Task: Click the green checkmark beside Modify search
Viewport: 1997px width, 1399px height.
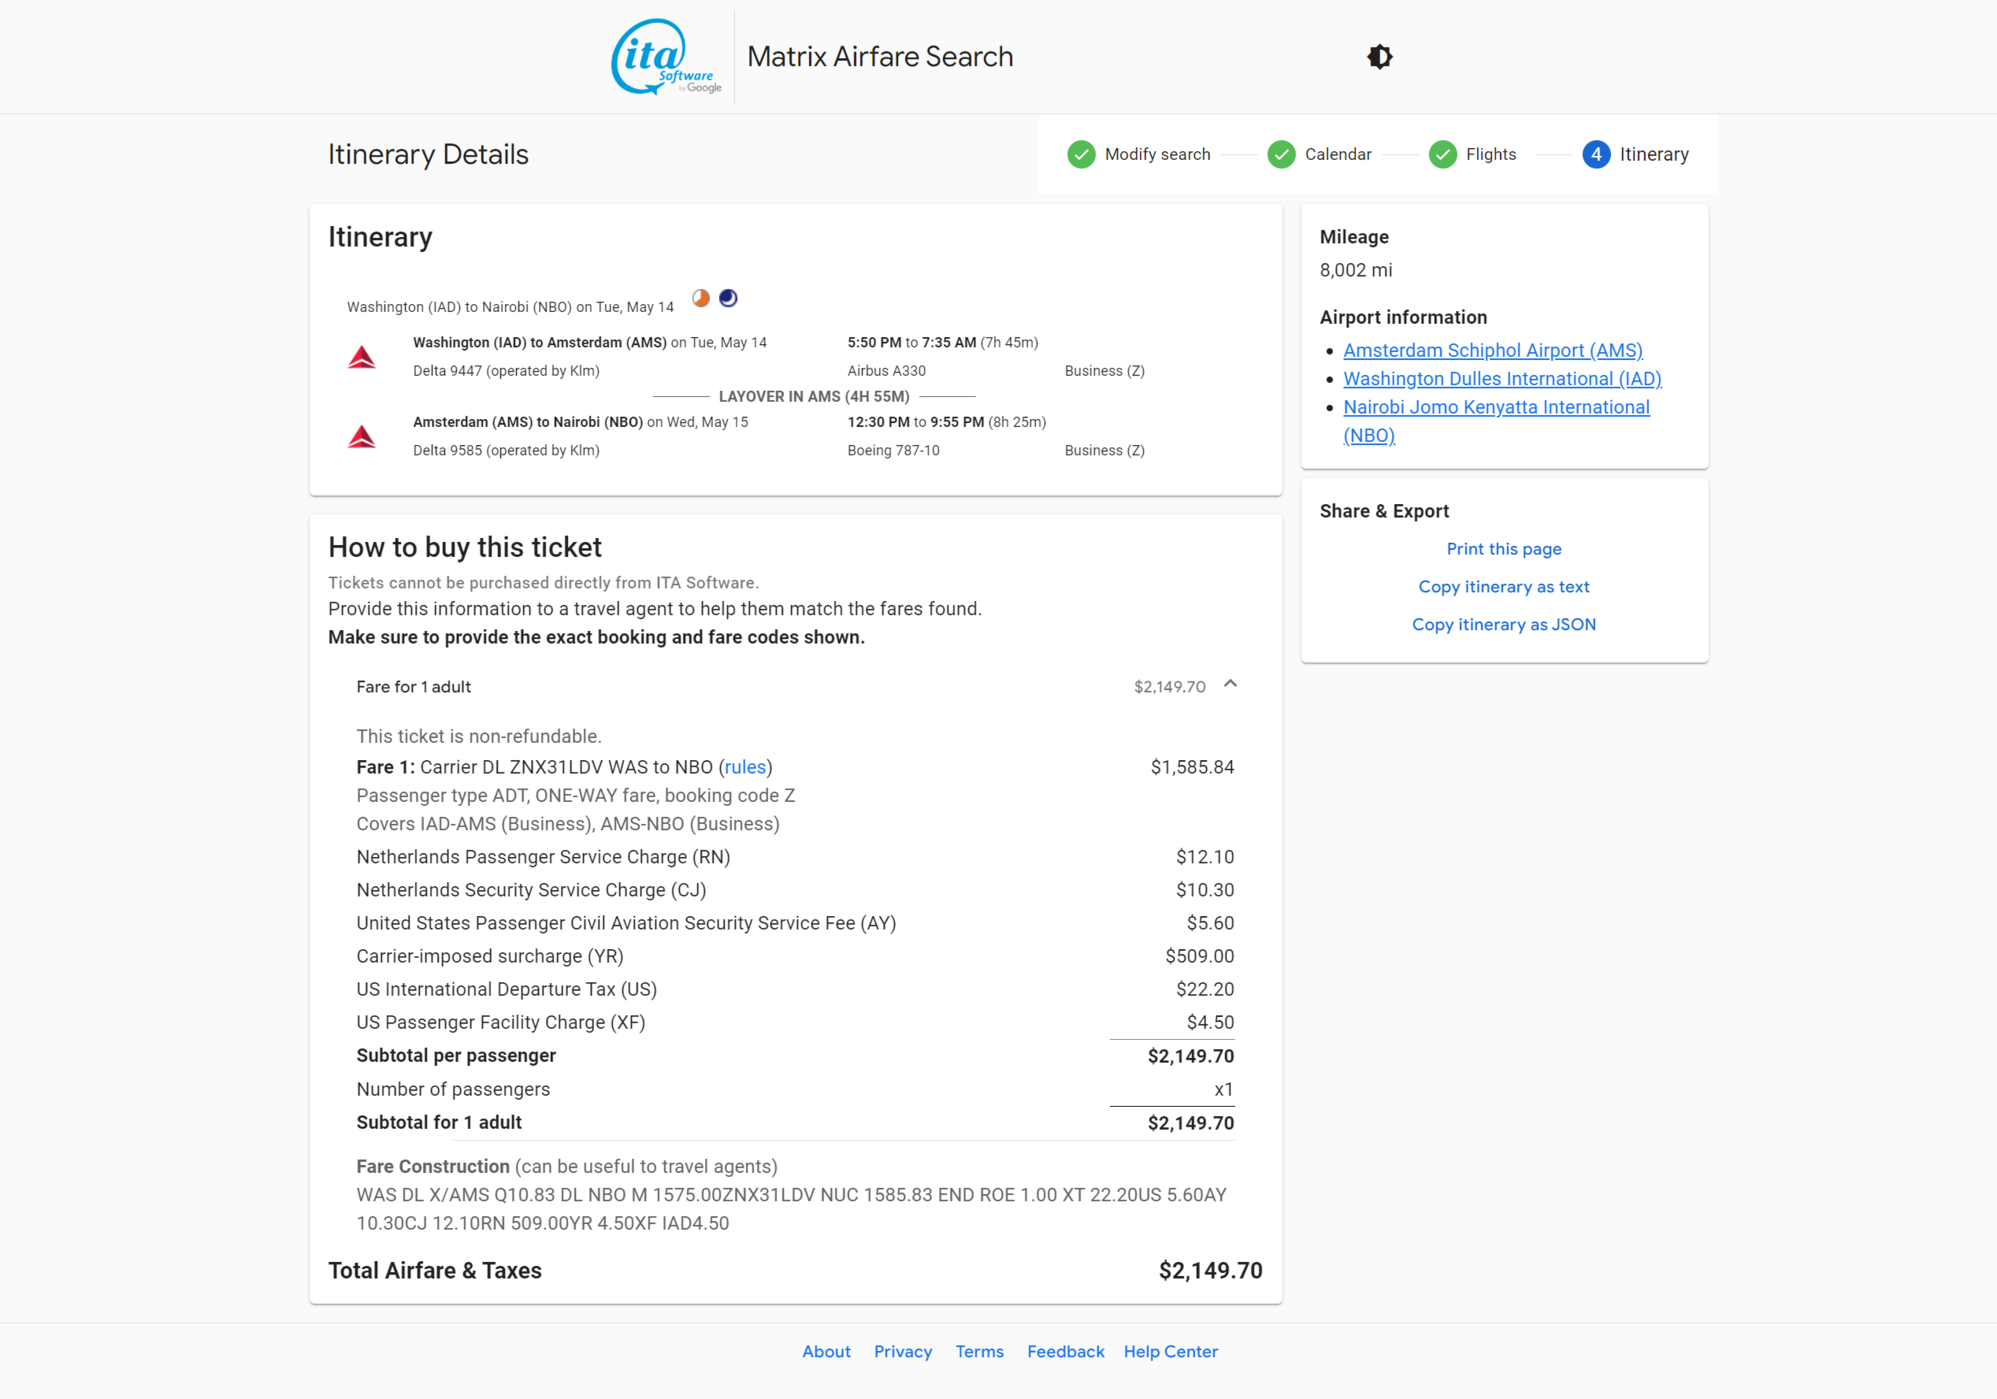Action: click(x=1081, y=154)
